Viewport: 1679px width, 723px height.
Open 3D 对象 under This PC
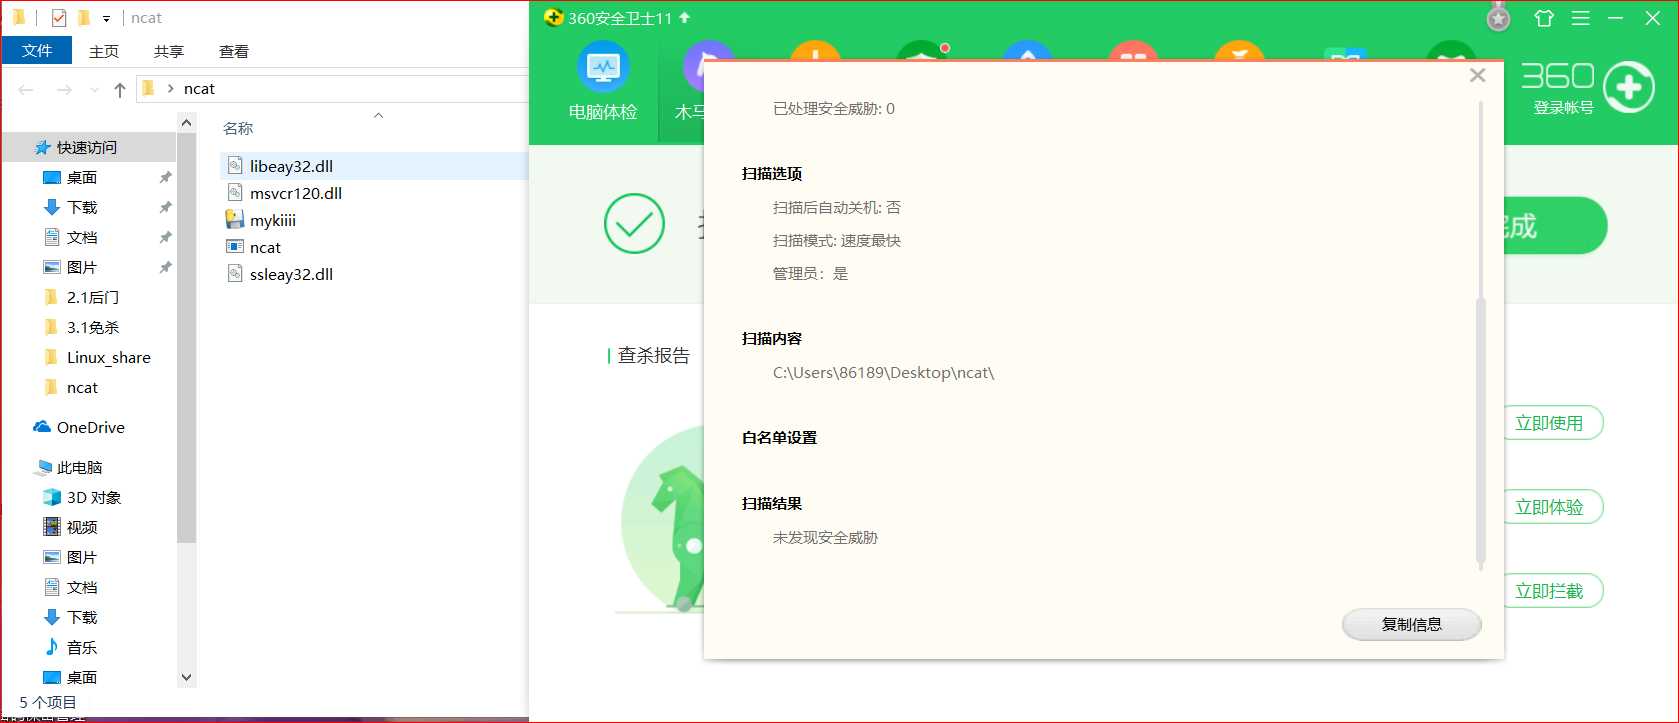(x=94, y=497)
